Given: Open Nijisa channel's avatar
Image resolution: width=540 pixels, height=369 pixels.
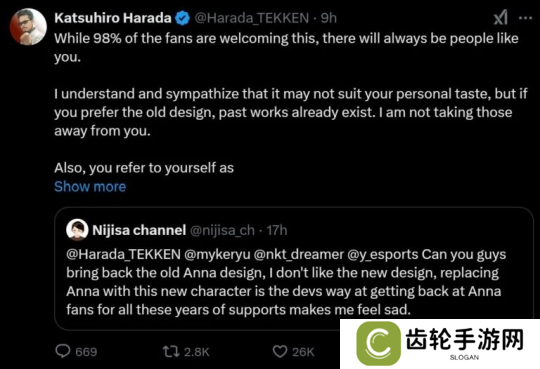Looking at the screenshot, I should [x=77, y=229].
